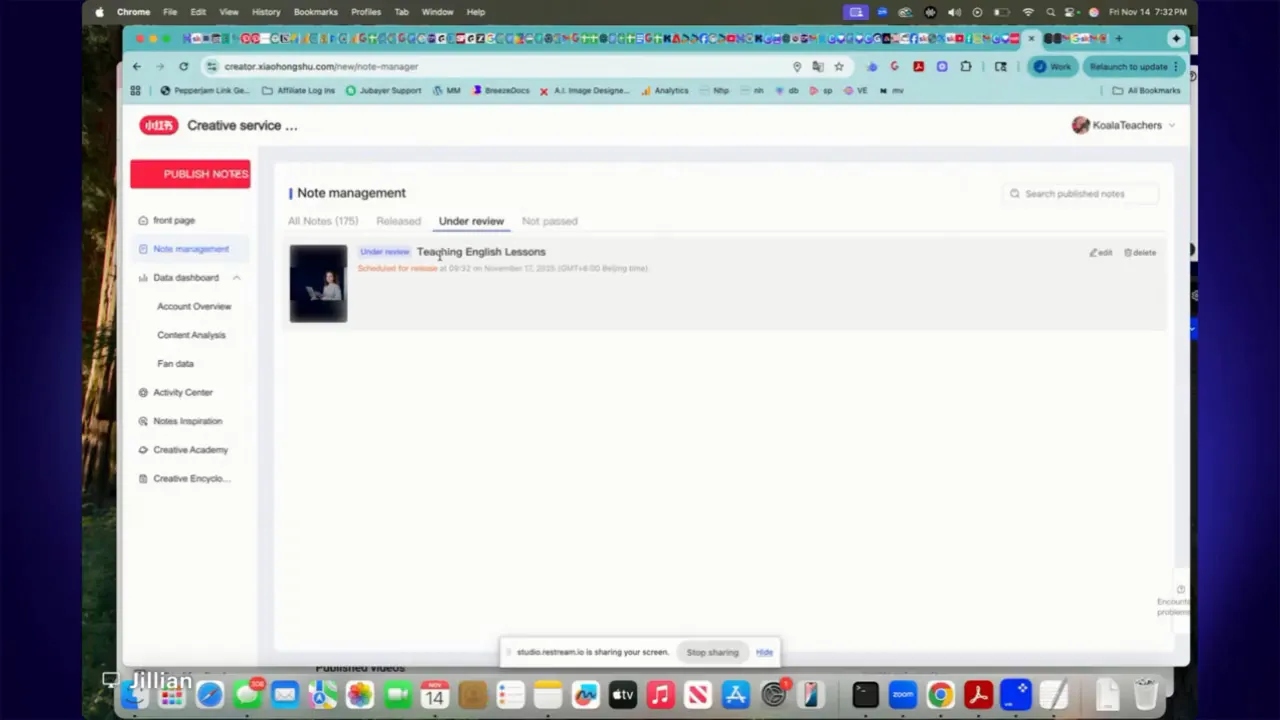The image size is (1280, 720).
Task: Open the Chrome apps grid in bookmarks bar
Action: [135, 91]
